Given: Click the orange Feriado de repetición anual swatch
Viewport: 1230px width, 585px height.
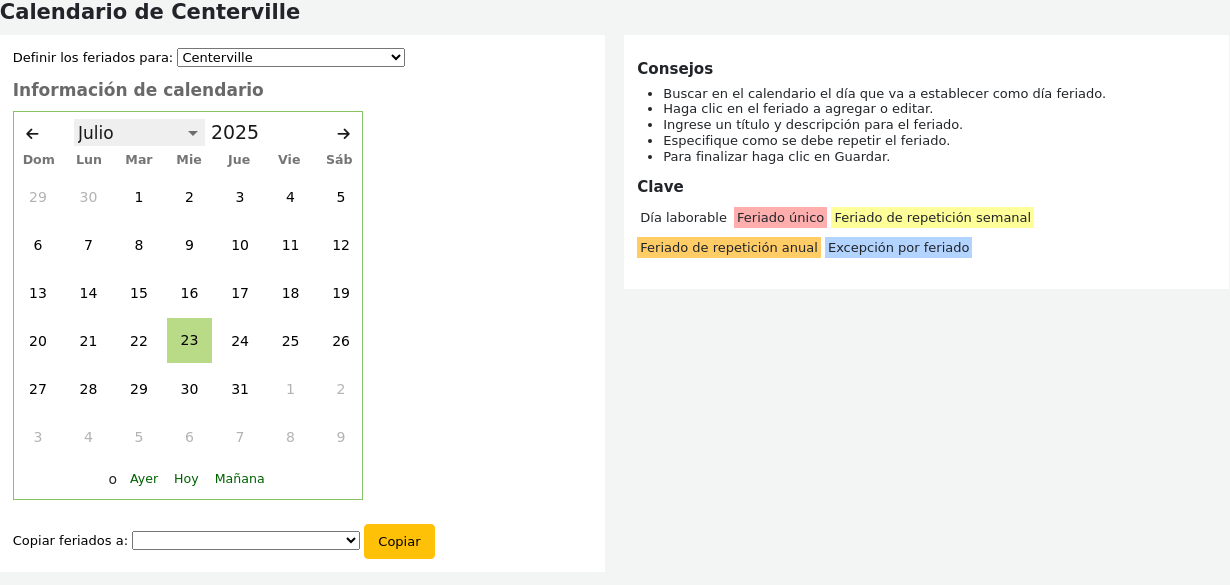Looking at the screenshot, I should pos(728,248).
